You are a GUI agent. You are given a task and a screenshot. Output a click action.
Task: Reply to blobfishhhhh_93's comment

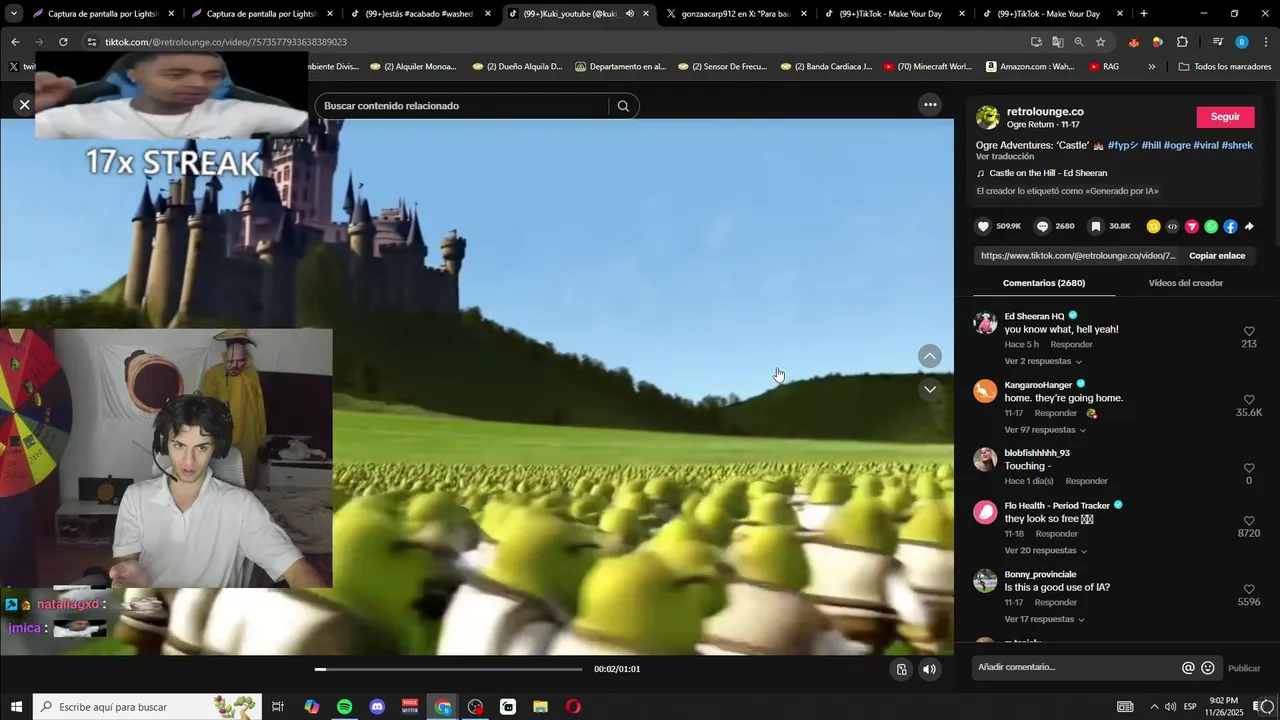(x=1086, y=482)
